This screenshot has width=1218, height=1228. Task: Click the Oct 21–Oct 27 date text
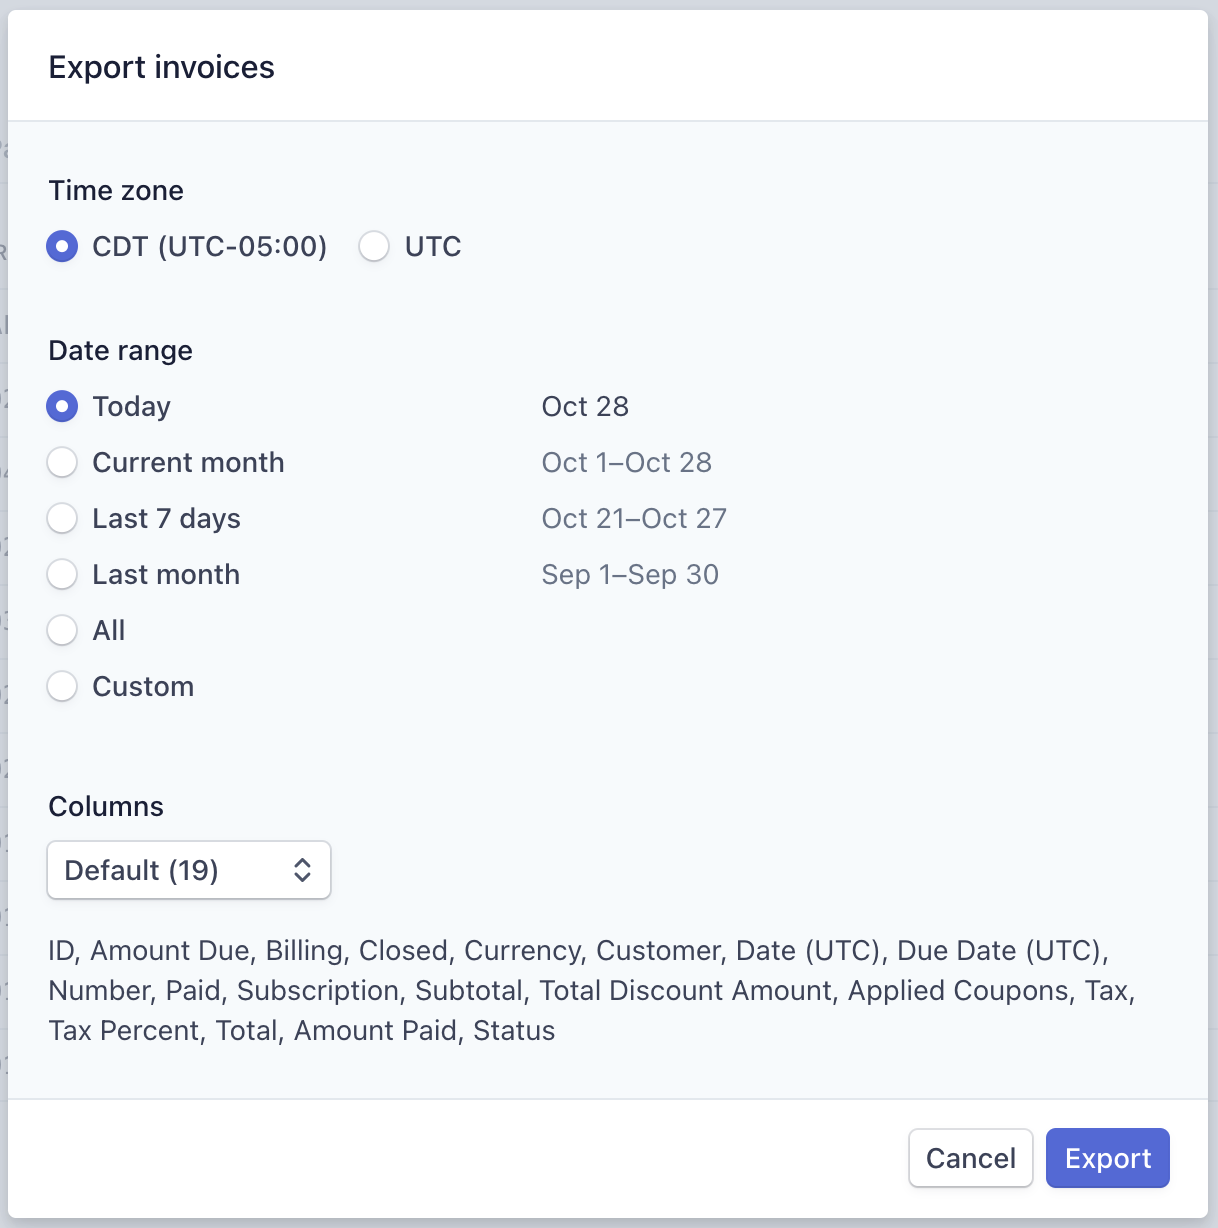point(634,518)
